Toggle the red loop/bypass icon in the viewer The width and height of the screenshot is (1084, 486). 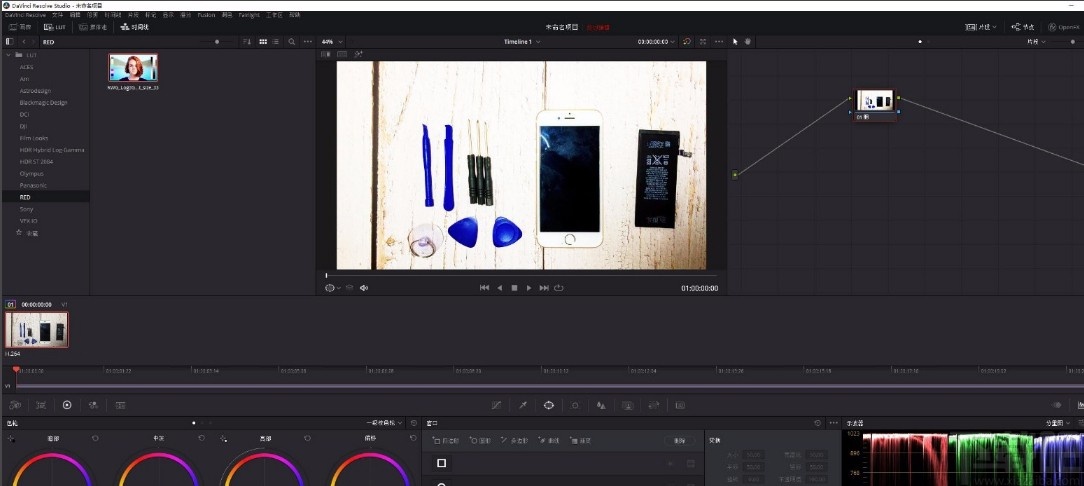coord(686,41)
